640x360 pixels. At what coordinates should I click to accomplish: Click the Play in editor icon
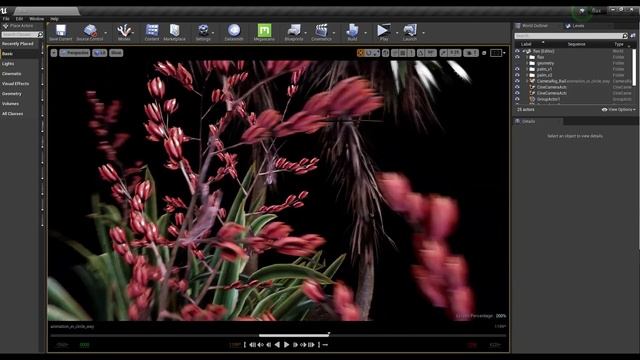(x=383, y=30)
